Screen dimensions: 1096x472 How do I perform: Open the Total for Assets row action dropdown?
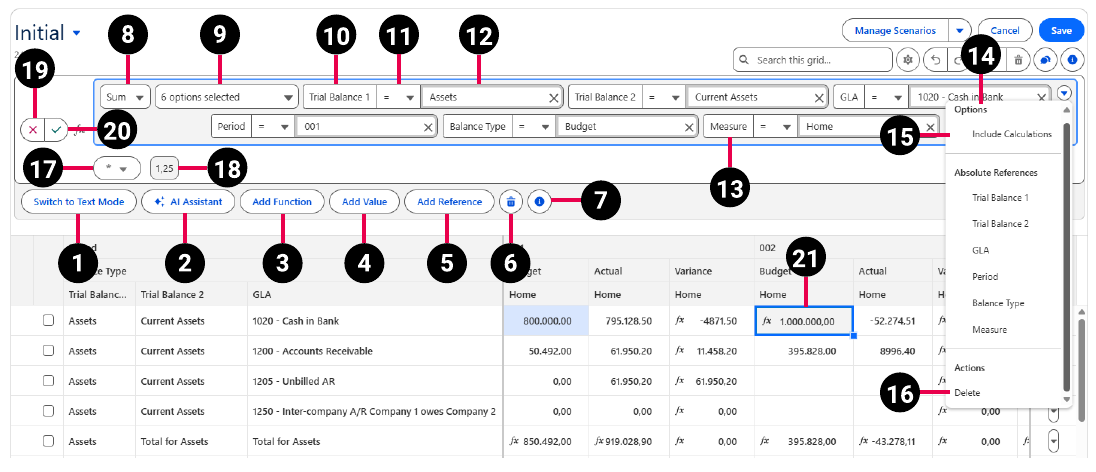[1054, 441]
